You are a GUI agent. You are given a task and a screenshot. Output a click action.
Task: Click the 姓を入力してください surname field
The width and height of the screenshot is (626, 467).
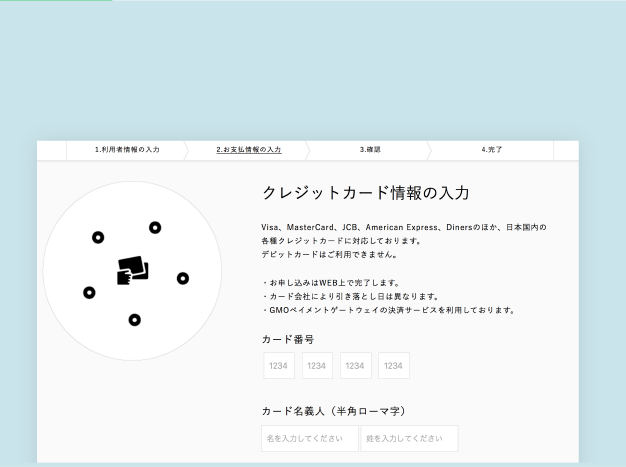410,438
